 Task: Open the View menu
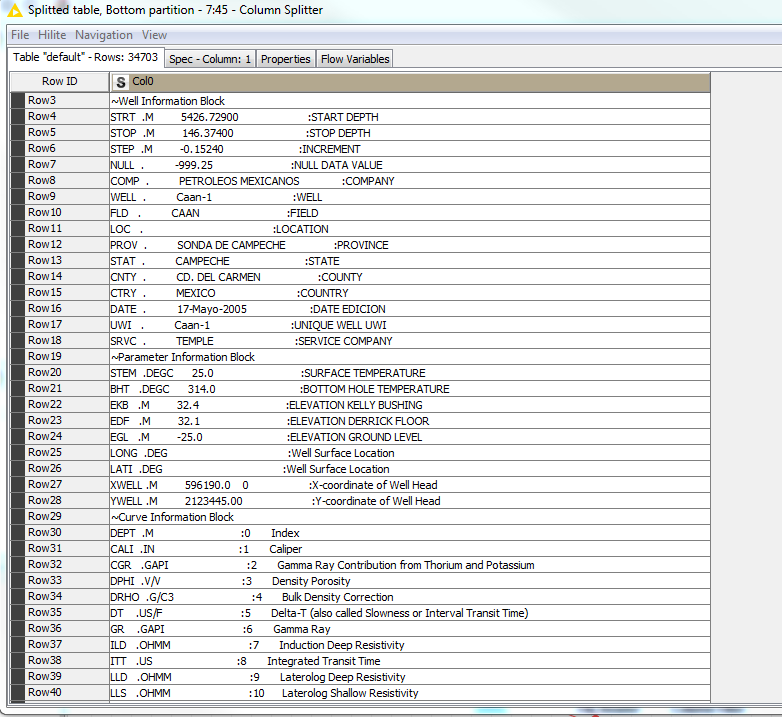[154, 35]
